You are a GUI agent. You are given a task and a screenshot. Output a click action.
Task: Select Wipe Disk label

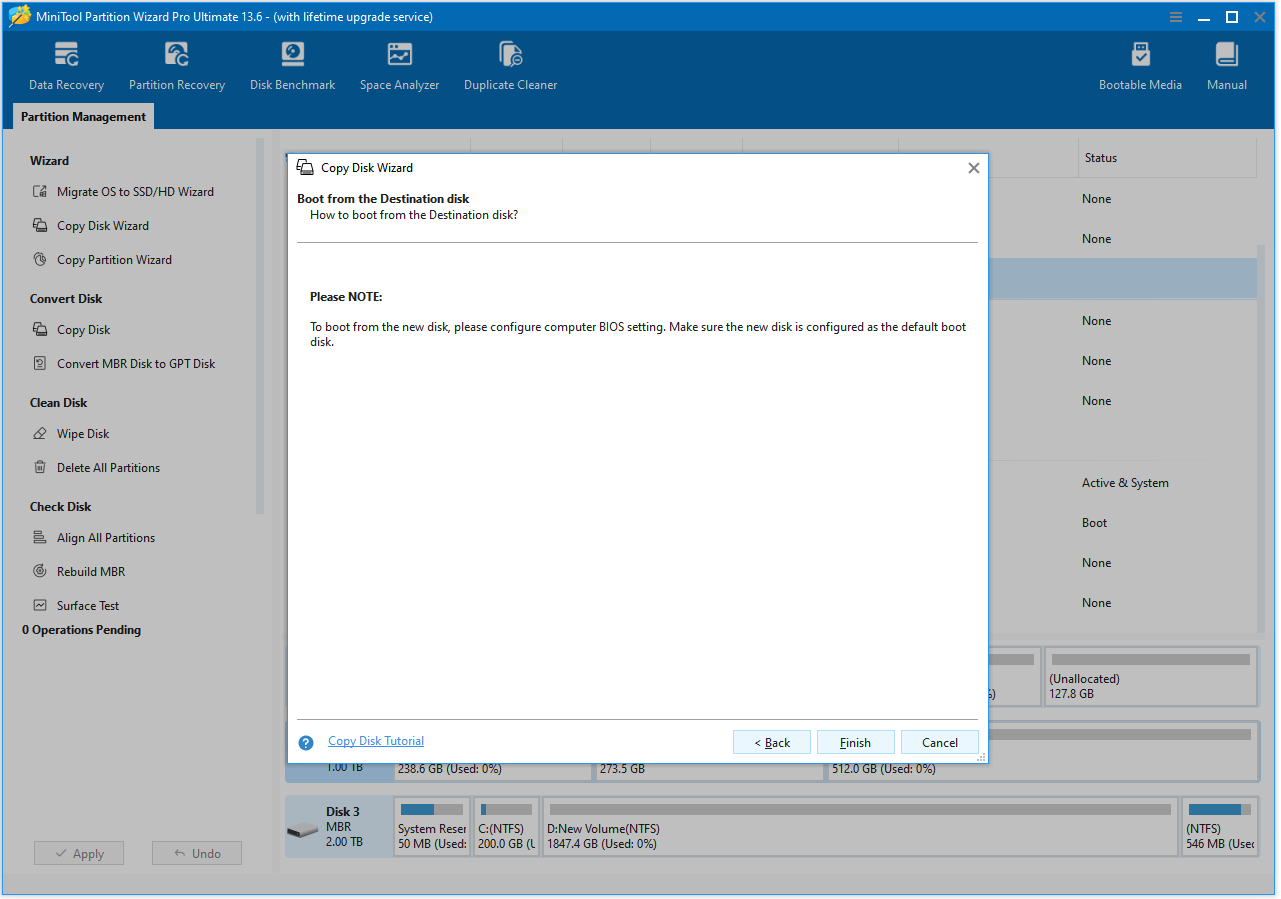(x=83, y=434)
